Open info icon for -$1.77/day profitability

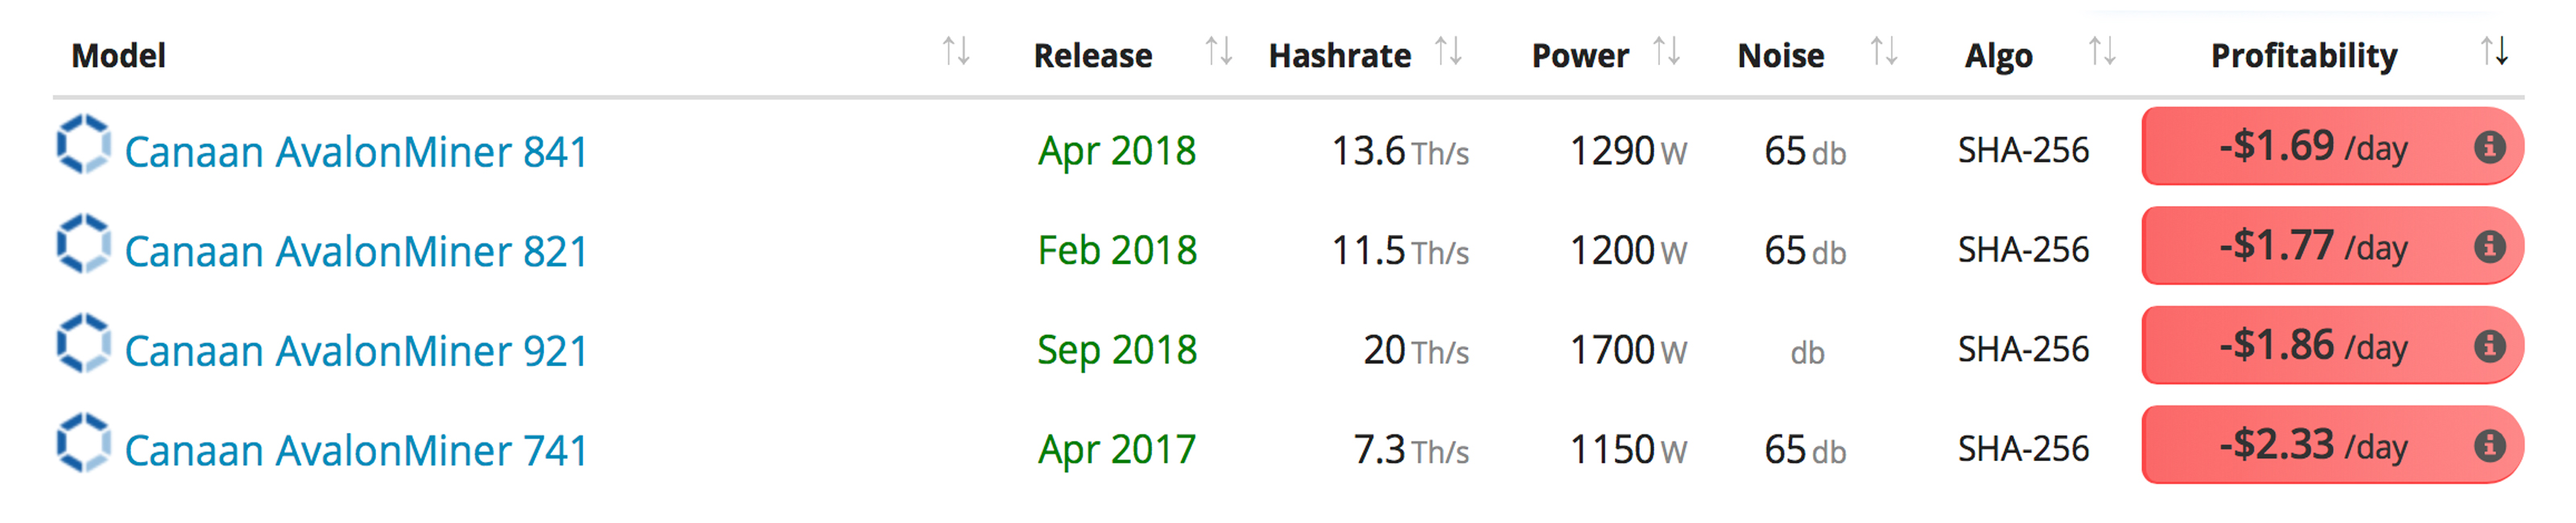2489,246
